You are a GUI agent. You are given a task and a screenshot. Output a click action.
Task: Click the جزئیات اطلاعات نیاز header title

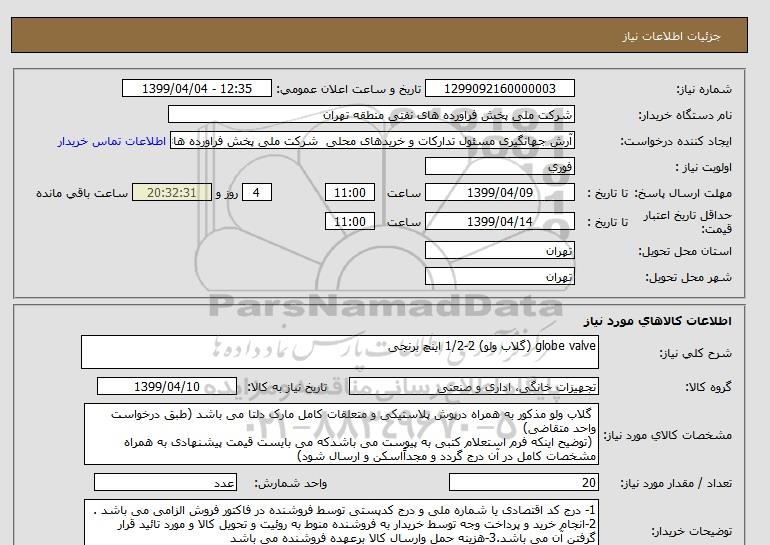[x=671, y=36]
